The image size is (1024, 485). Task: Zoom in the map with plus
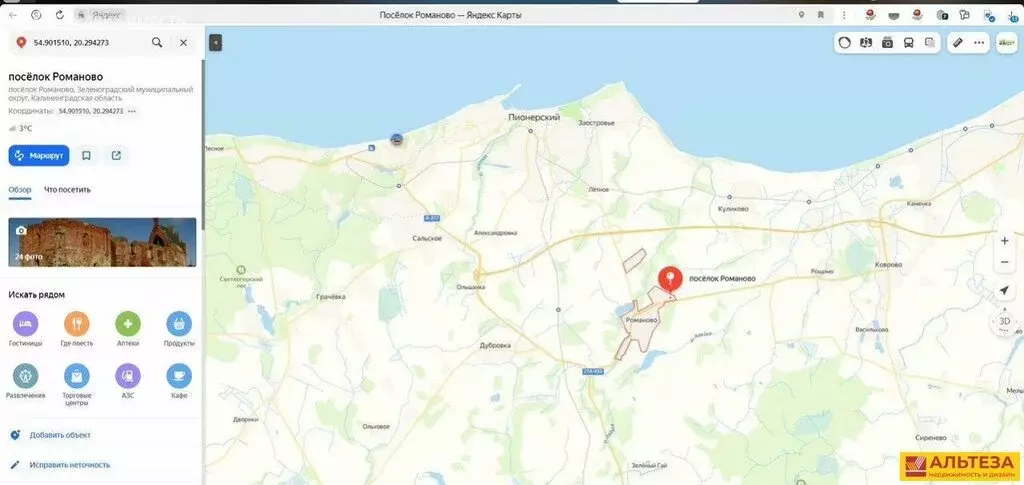(1004, 241)
